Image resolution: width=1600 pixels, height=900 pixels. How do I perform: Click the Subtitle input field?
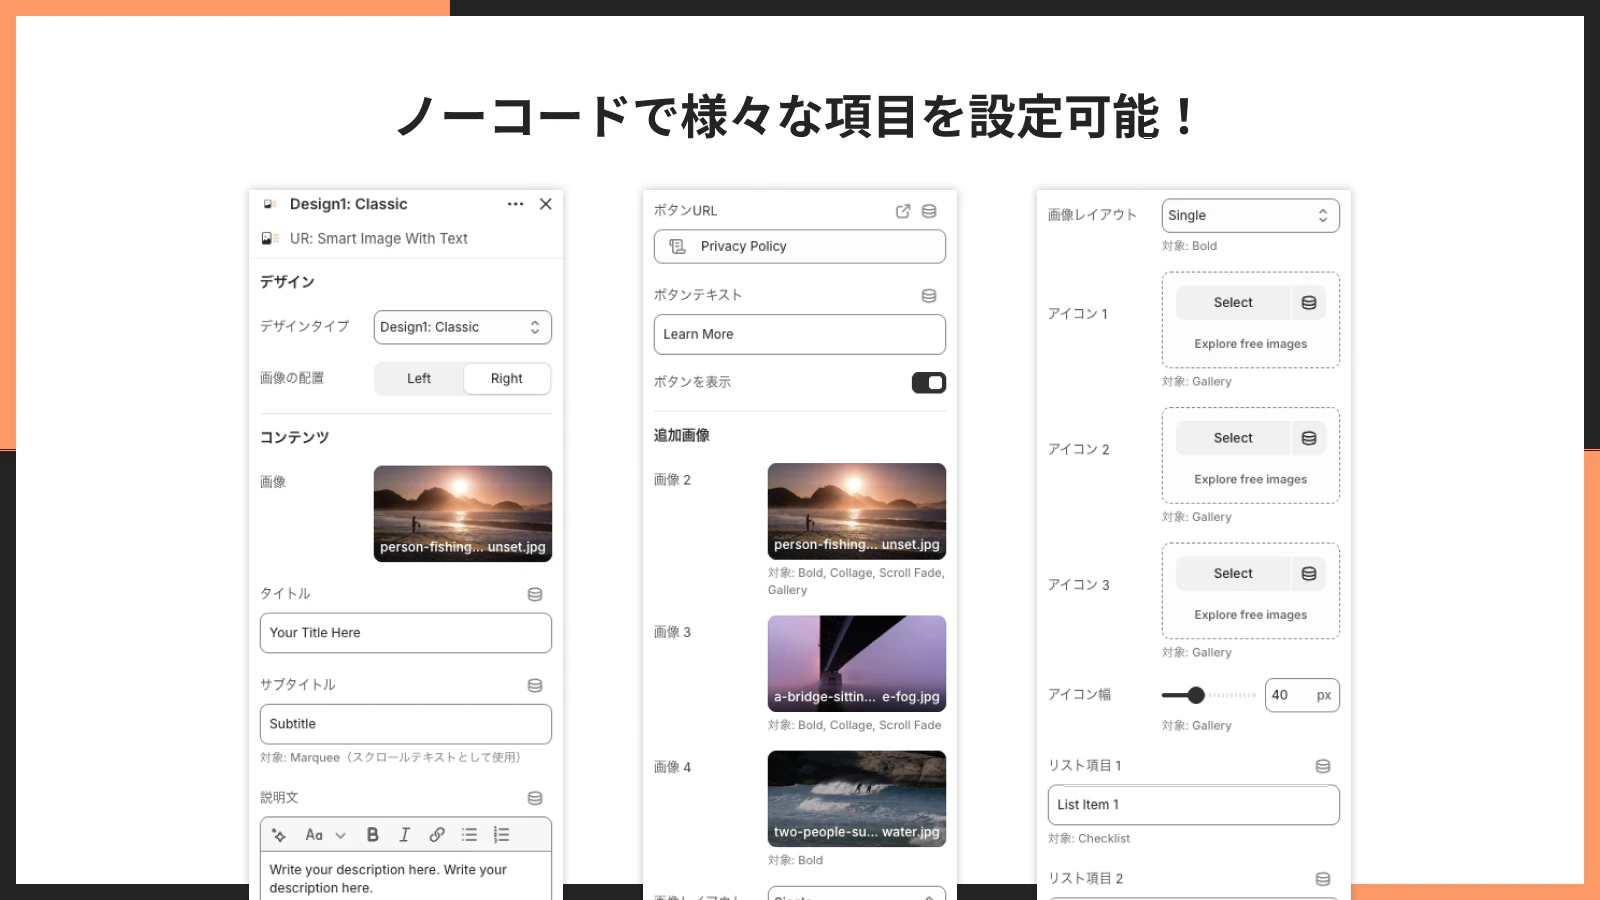coord(406,724)
